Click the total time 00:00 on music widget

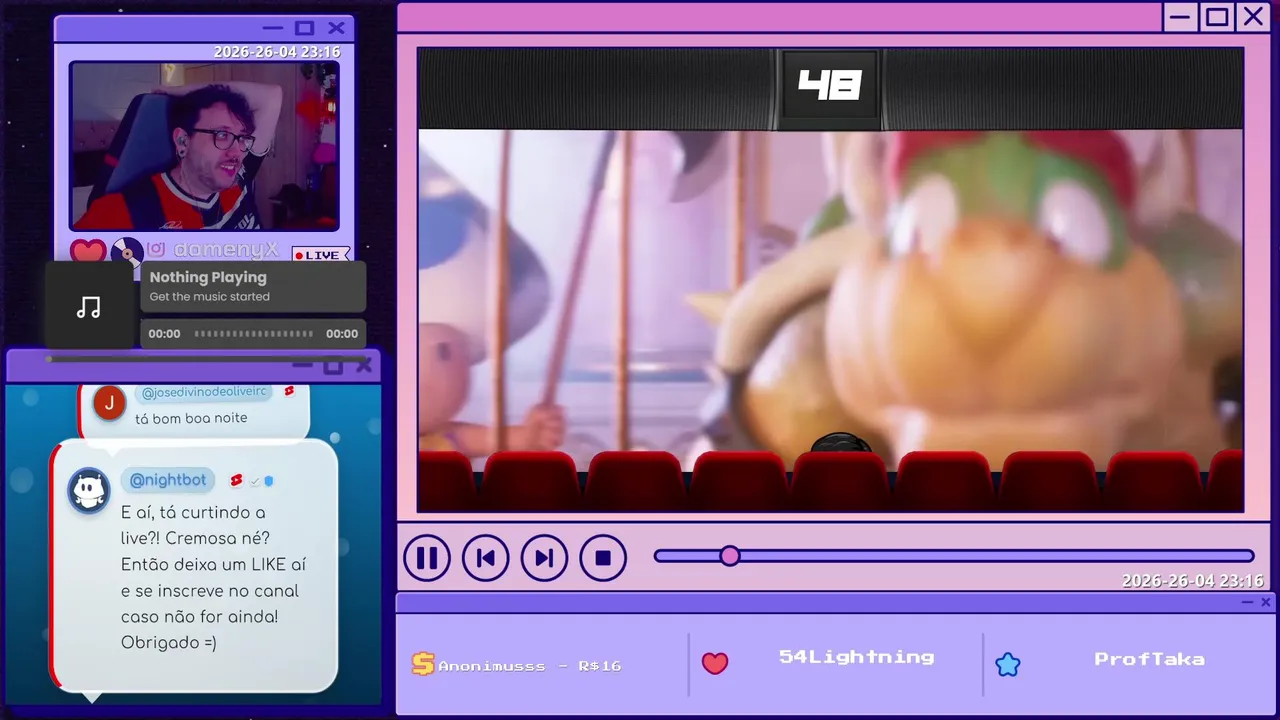tap(342, 334)
